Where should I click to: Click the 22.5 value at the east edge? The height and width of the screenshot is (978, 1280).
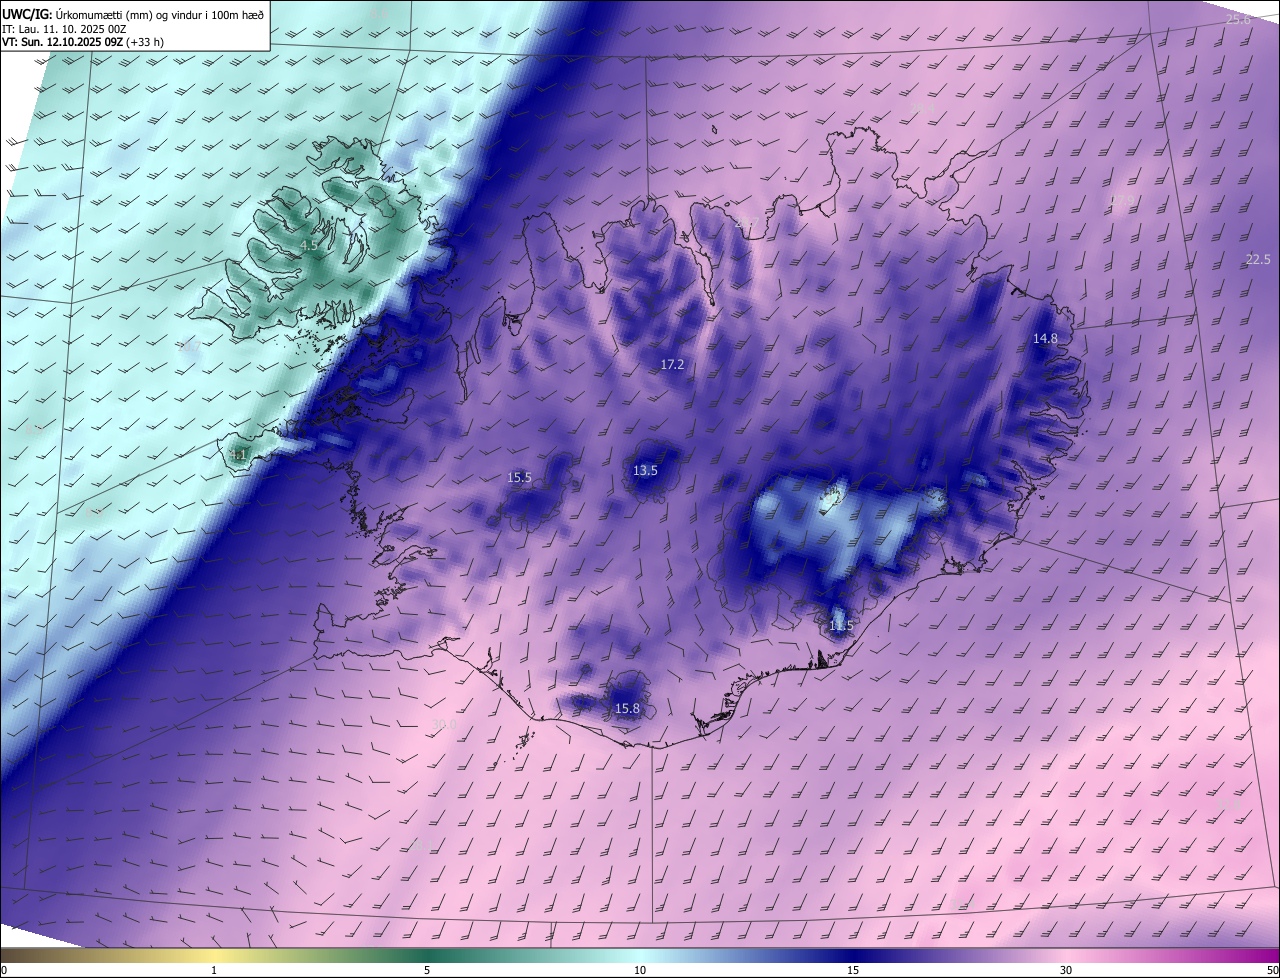pyautogui.click(x=1258, y=260)
